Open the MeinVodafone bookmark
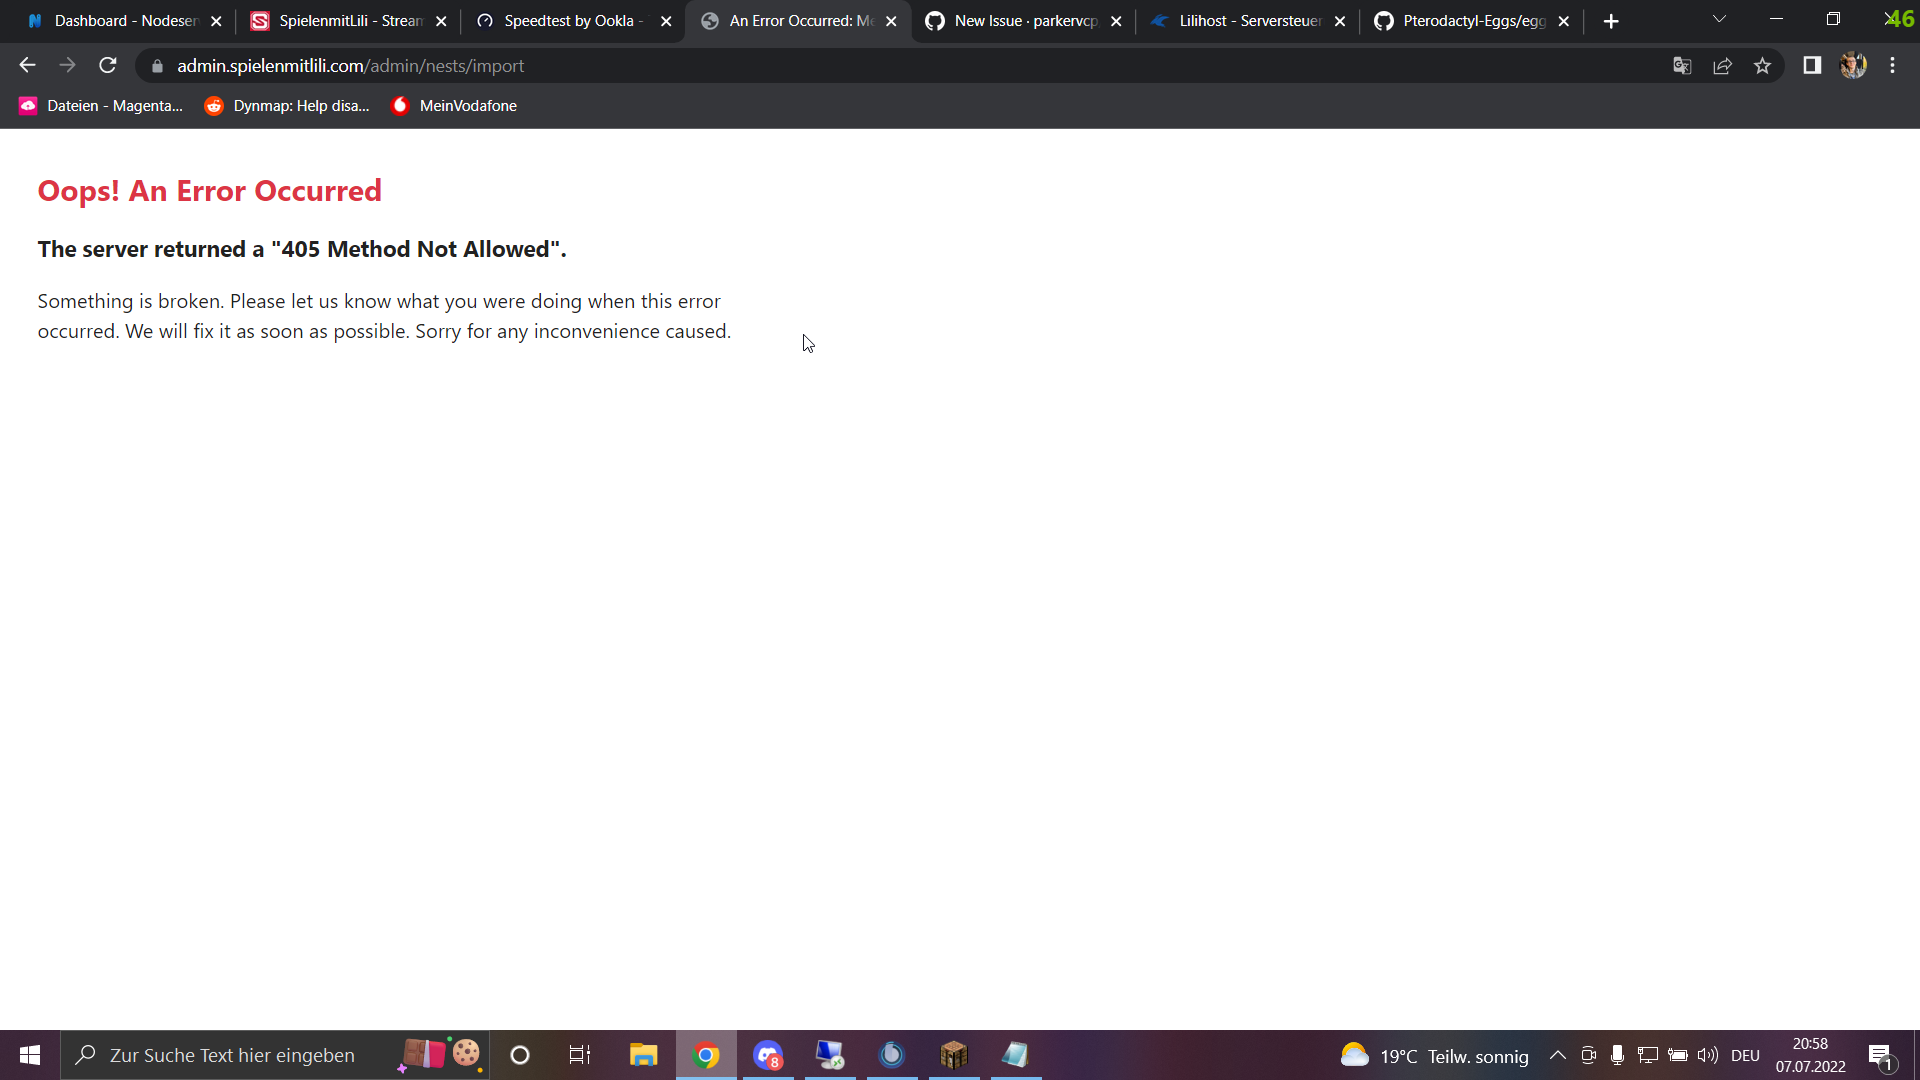This screenshot has width=1920, height=1080. click(453, 105)
